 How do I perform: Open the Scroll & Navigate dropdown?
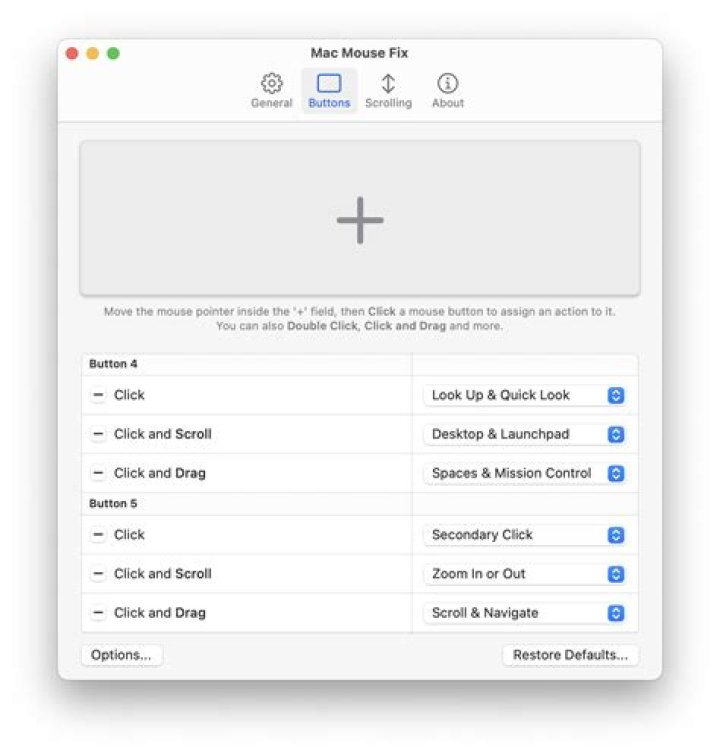[x=525, y=613]
